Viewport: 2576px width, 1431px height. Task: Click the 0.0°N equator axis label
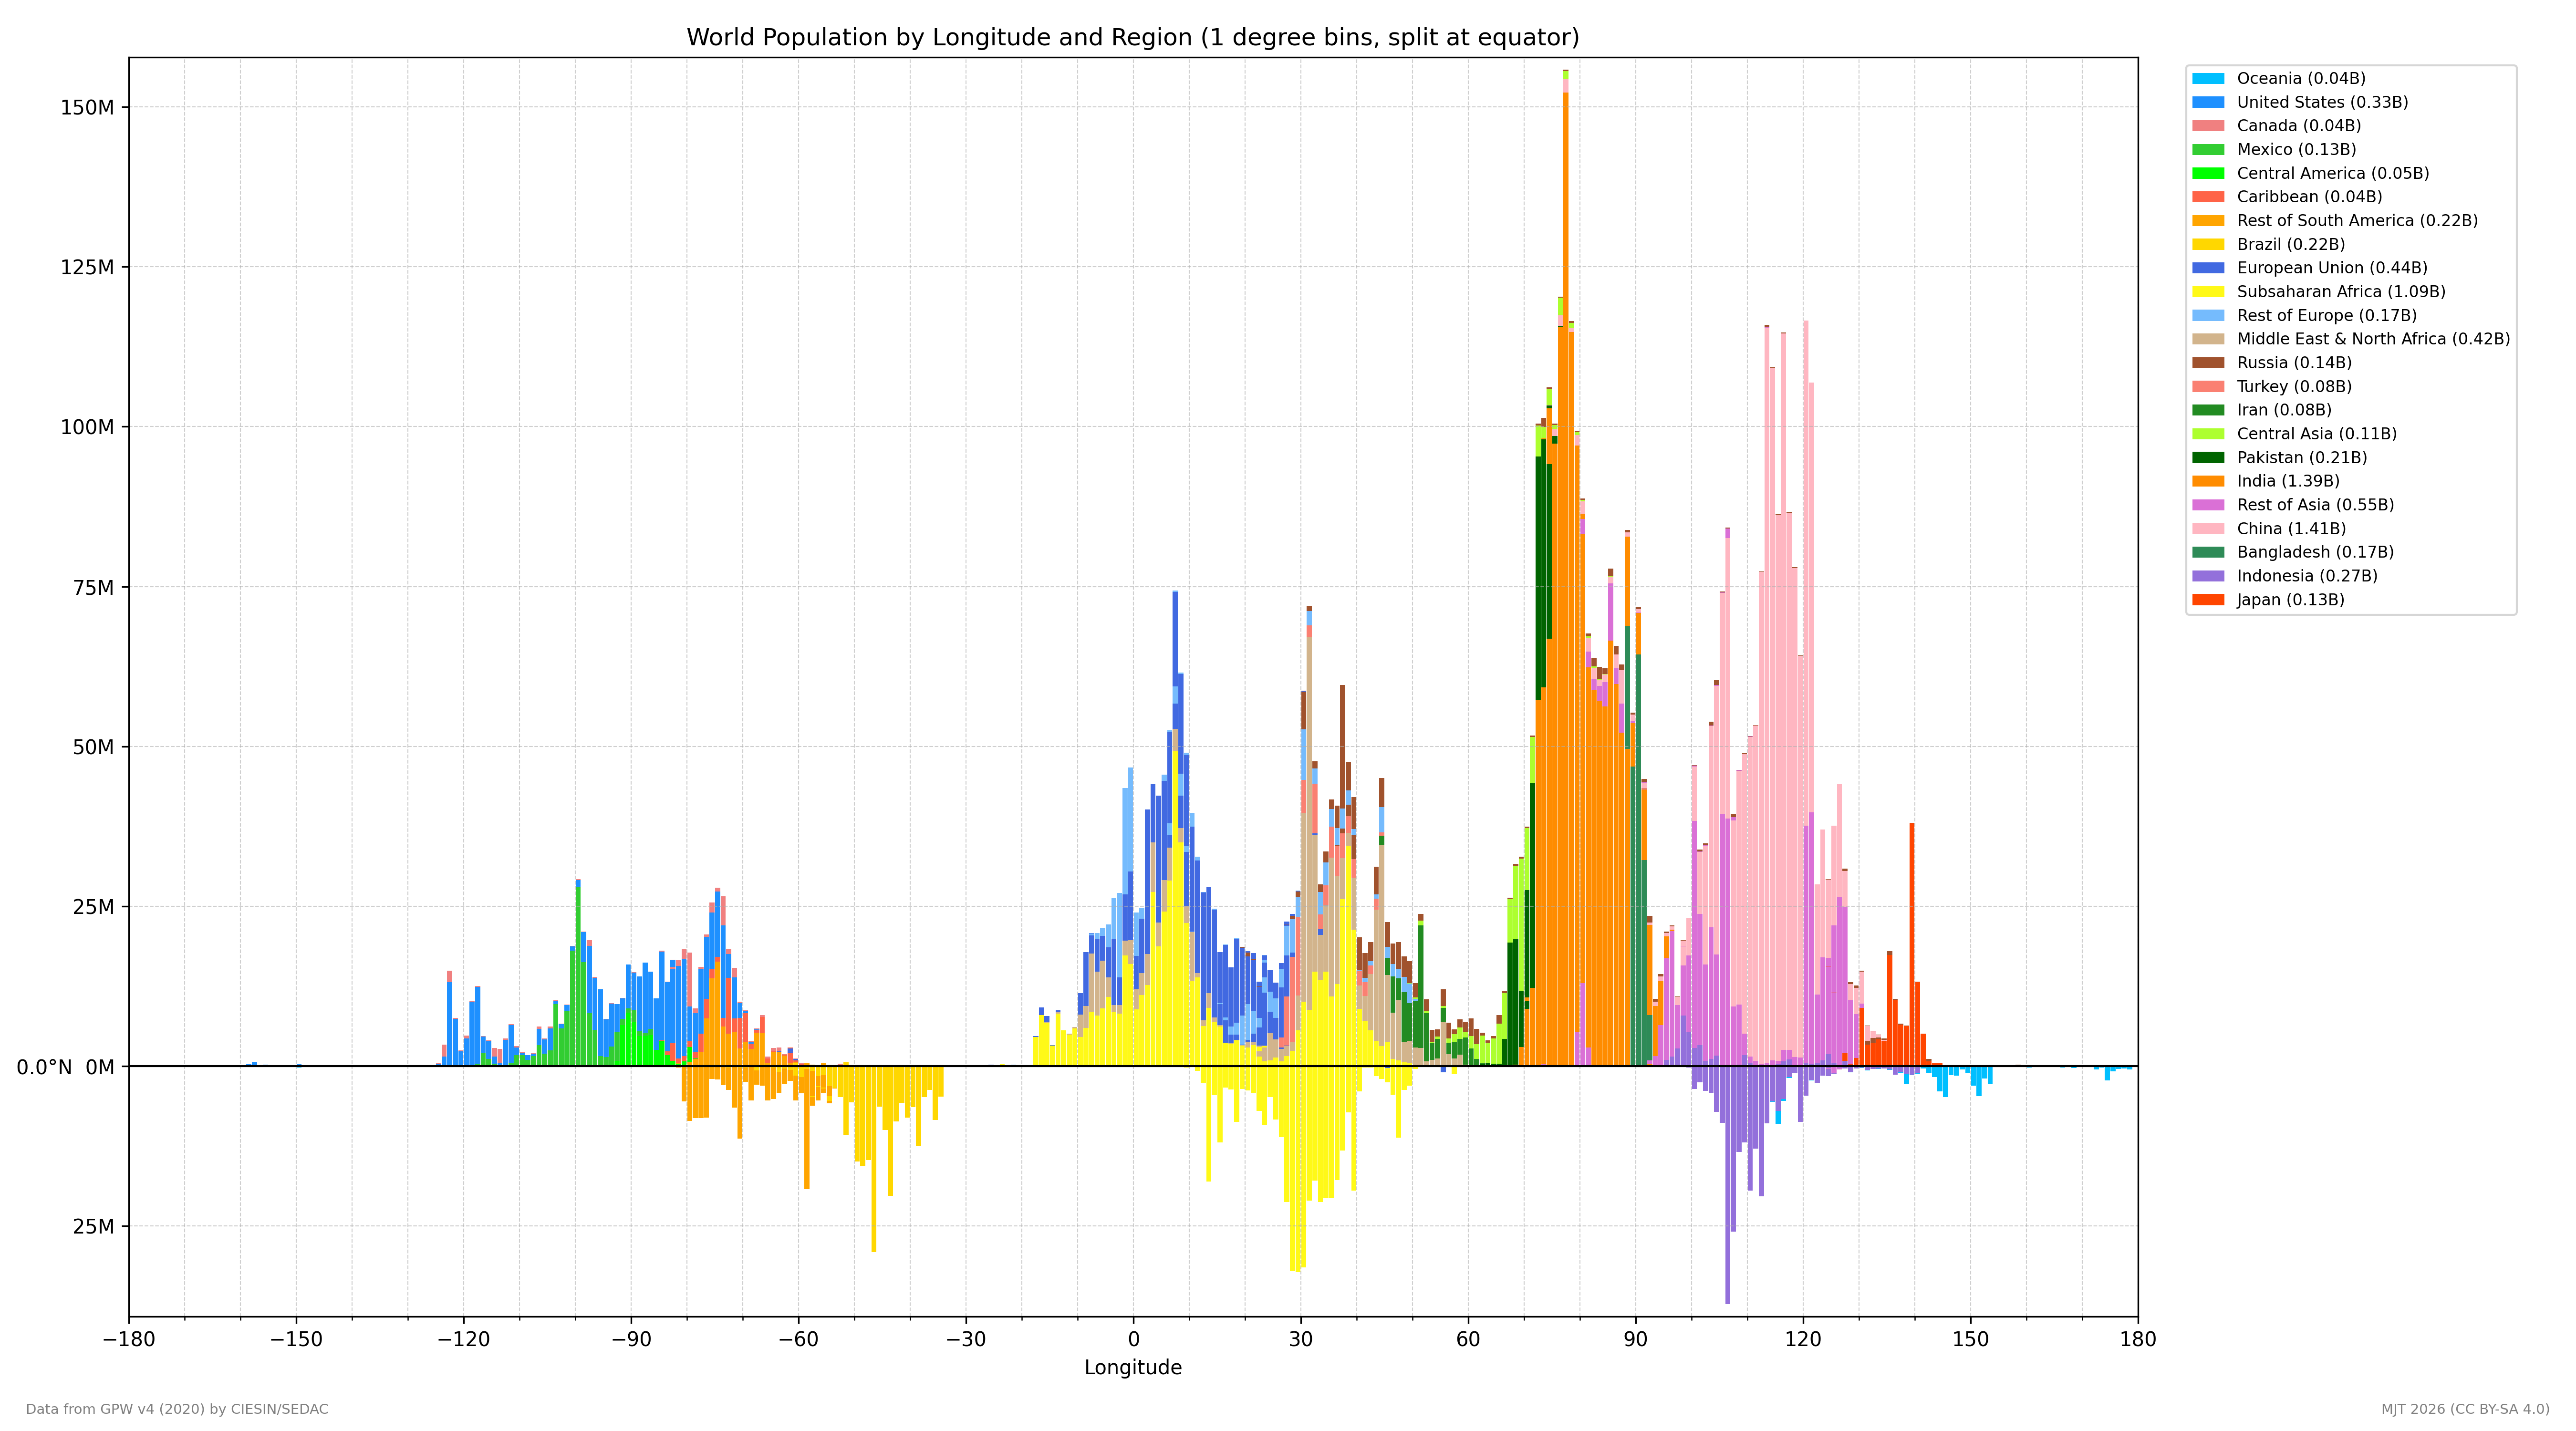coord(44,1067)
